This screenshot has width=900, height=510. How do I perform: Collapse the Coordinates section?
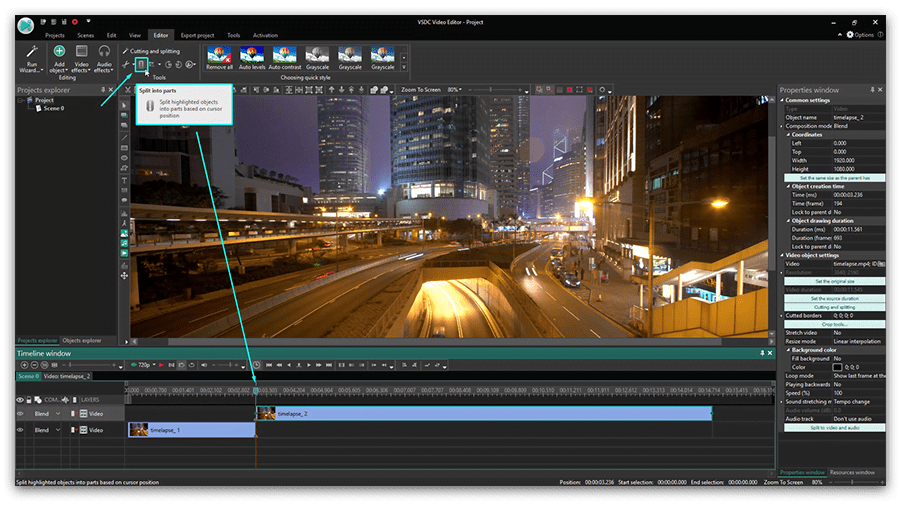[x=788, y=134]
